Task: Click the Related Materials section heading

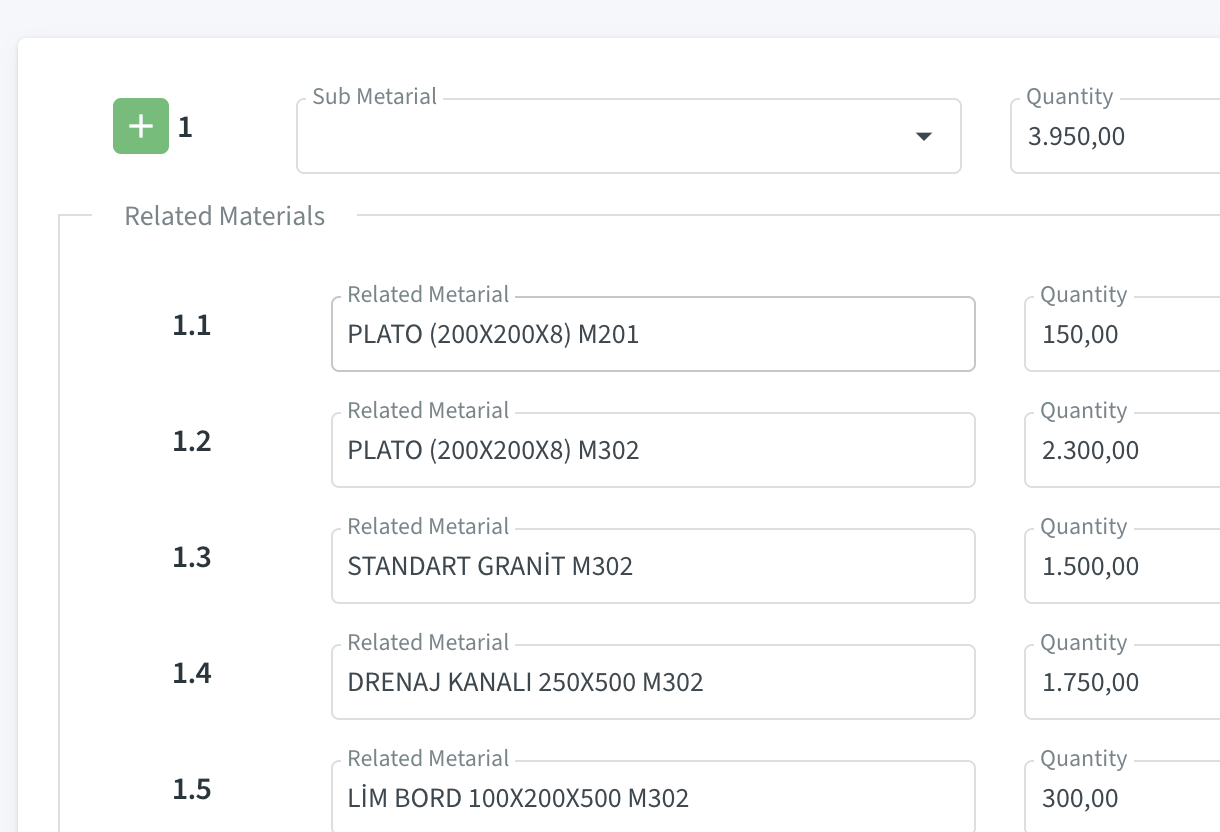Action: pyautogui.click(x=225, y=216)
